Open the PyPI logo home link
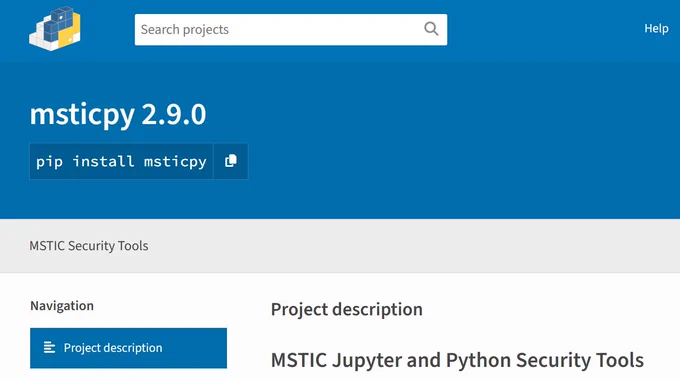Image resolution: width=680 pixels, height=381 pixels. (55, 29)
